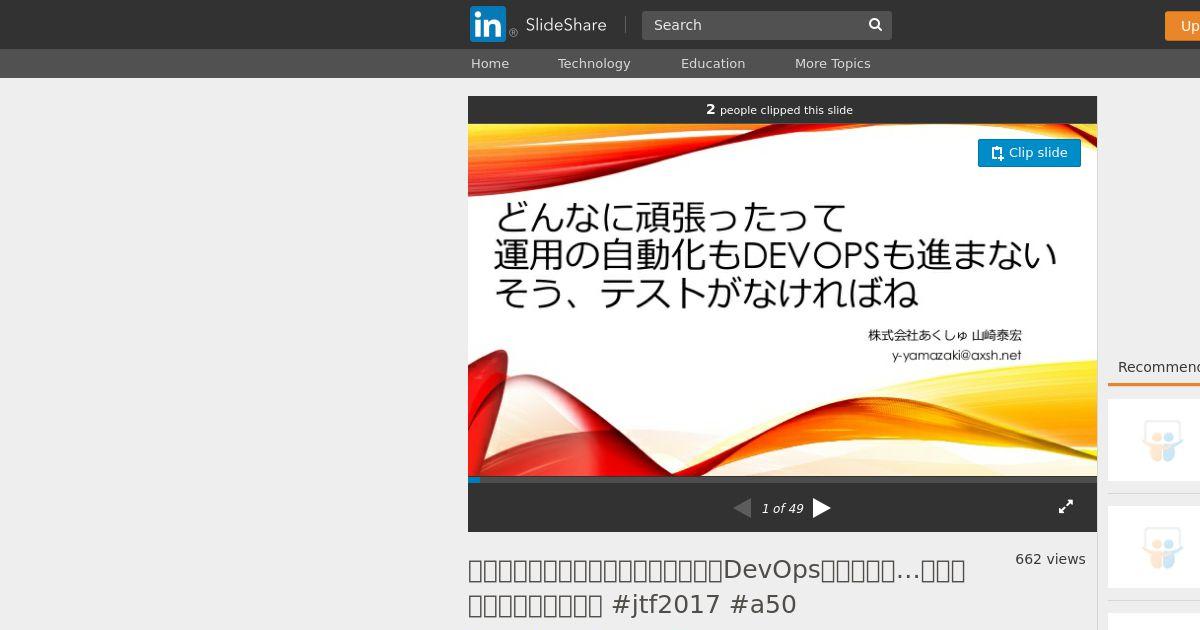The width and height of the screenshot is (1200, 630).
Task: Go to the previous slide arrow
Action: coord(742,508)
